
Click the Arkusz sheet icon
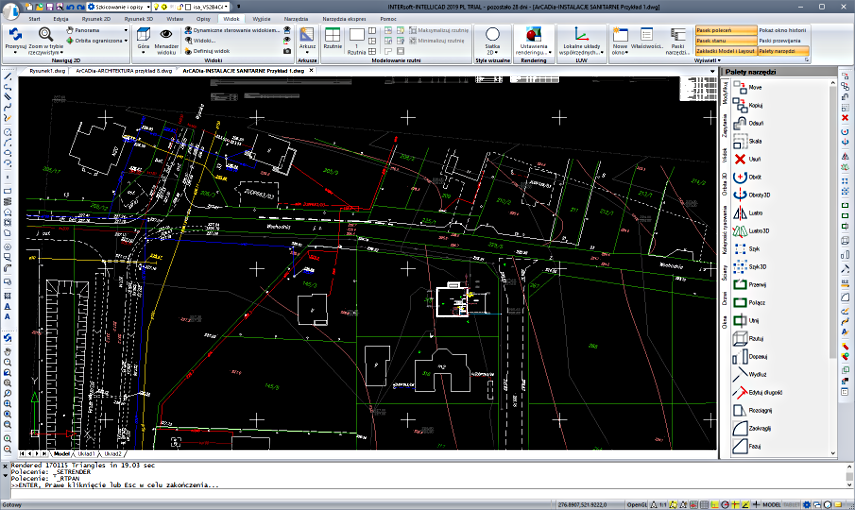(307, 34)
